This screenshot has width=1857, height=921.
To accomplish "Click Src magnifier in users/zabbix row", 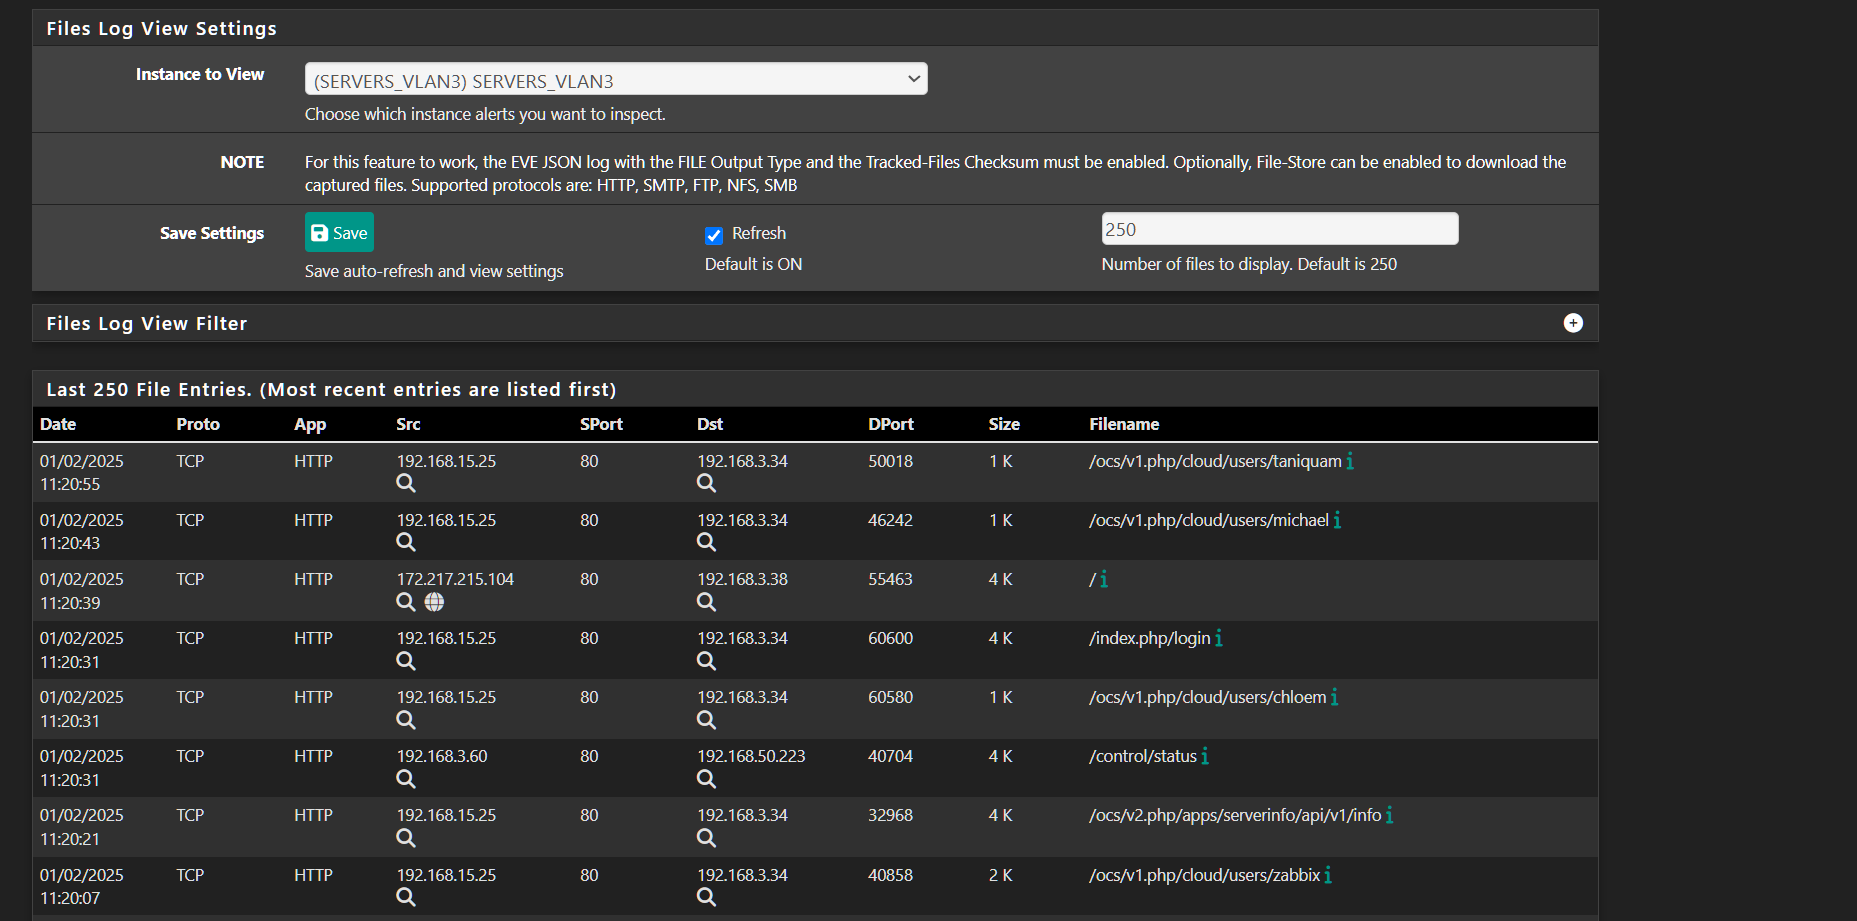I will point(405,897).
